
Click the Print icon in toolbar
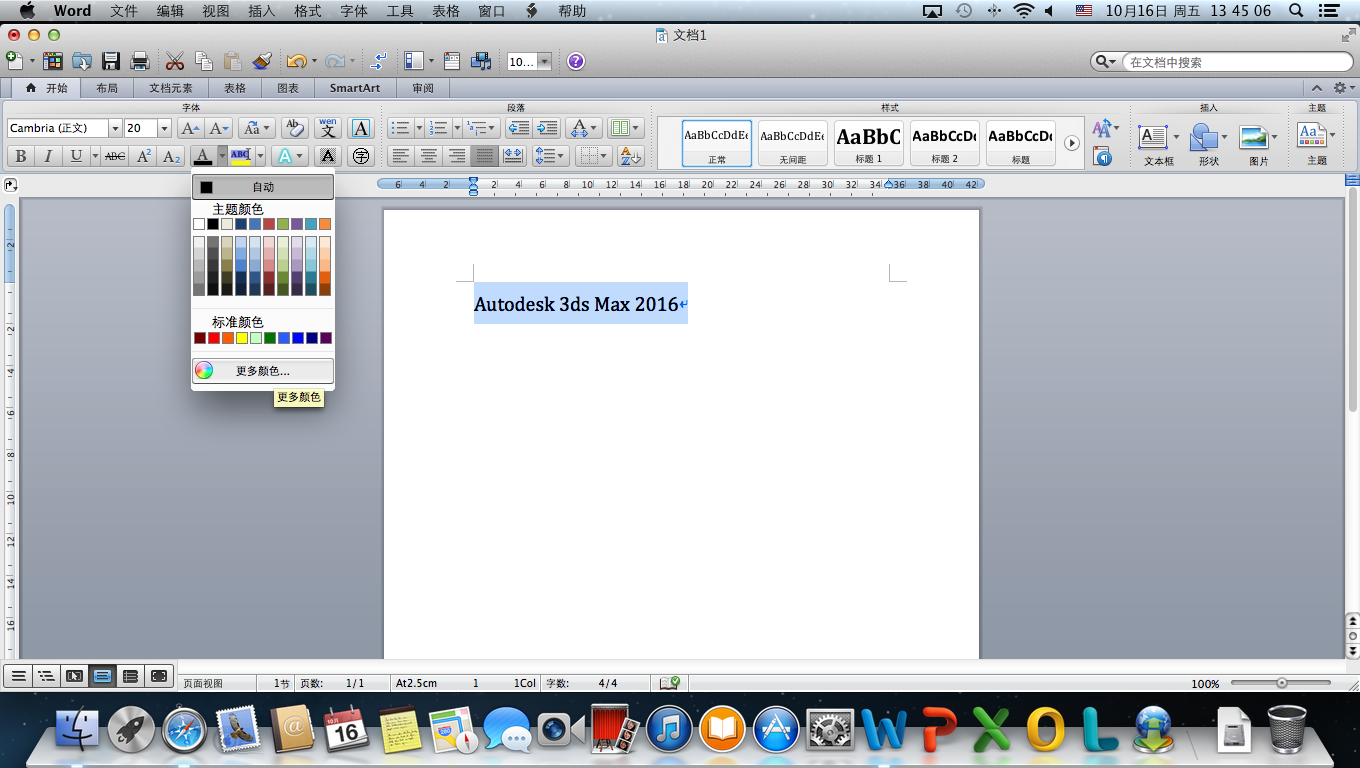(x=140, y=61)
